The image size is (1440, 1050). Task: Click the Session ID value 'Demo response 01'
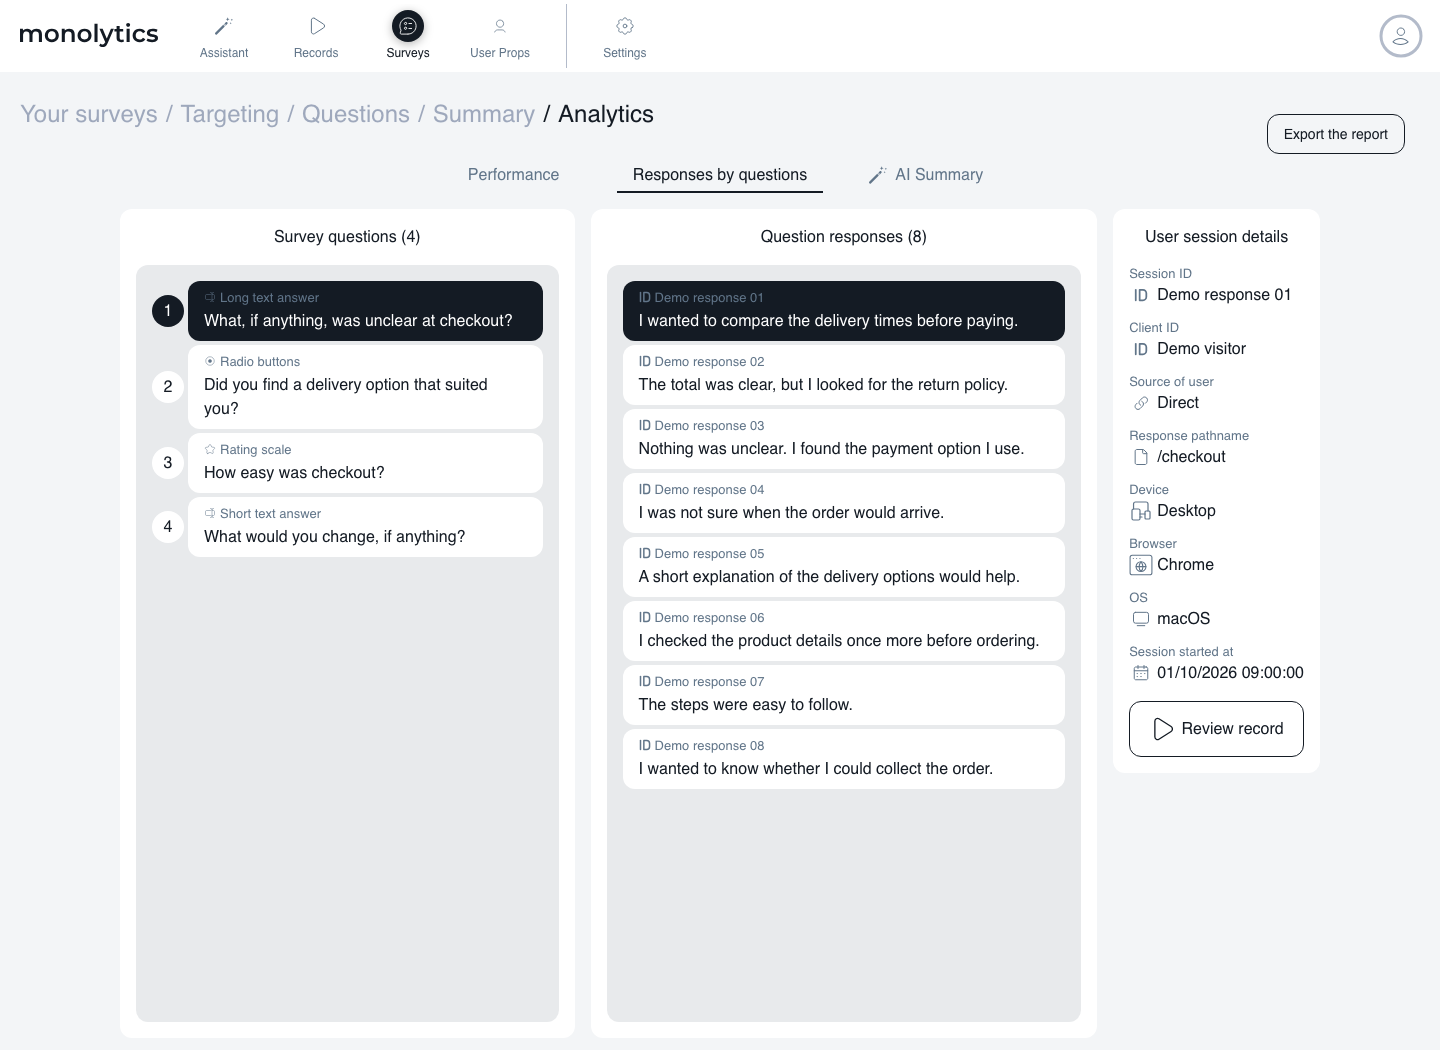click(x=1224, y=295)
